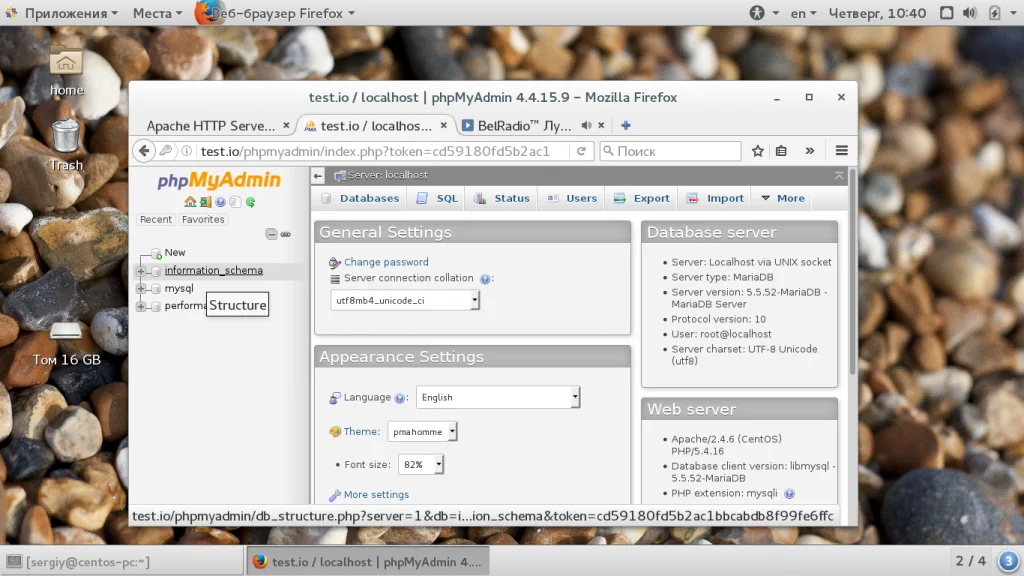
Task: Reload navigation panel with green refresh icon
Action: click(250, 202)
